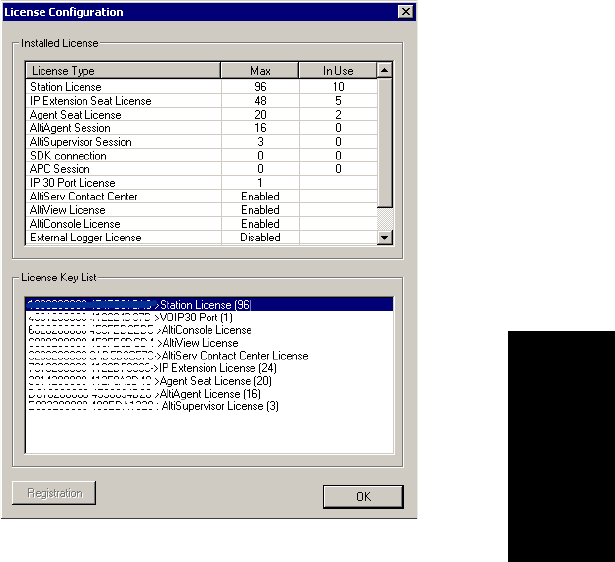The width and height of the screenshot is (615, 562).
Task: Click Max value 48 for IP Extension Seat
Action: 260,101
